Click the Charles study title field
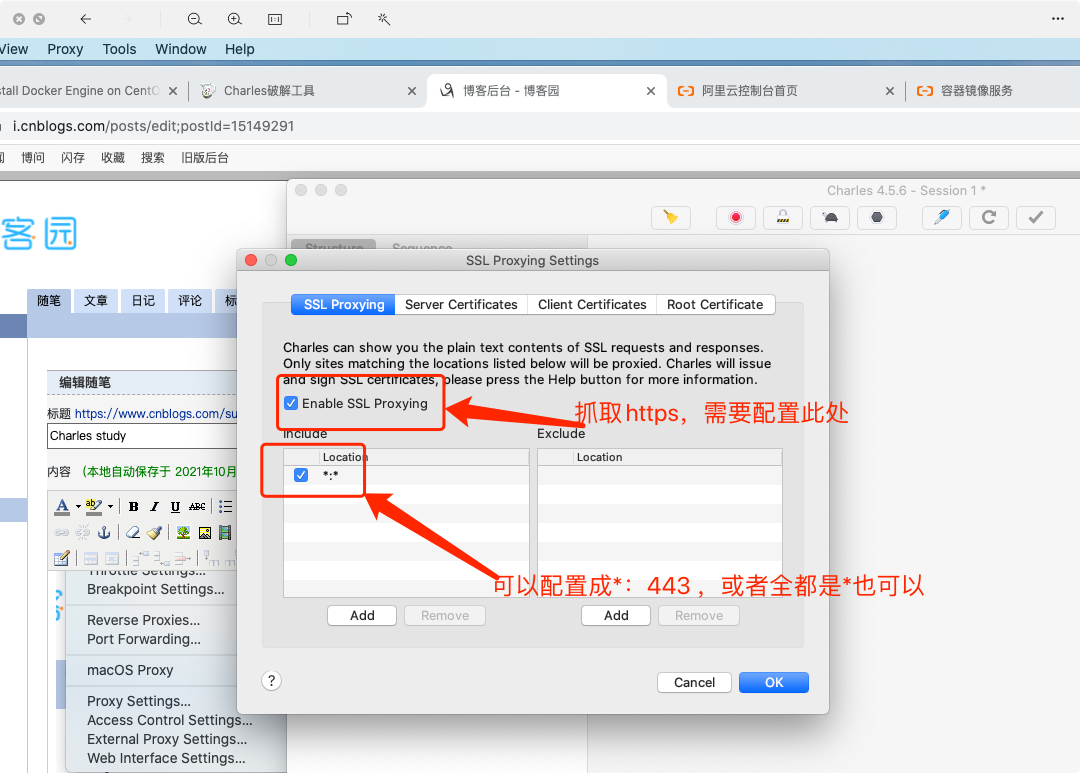This screenshot has height=773, width=1080. (142, 436)
